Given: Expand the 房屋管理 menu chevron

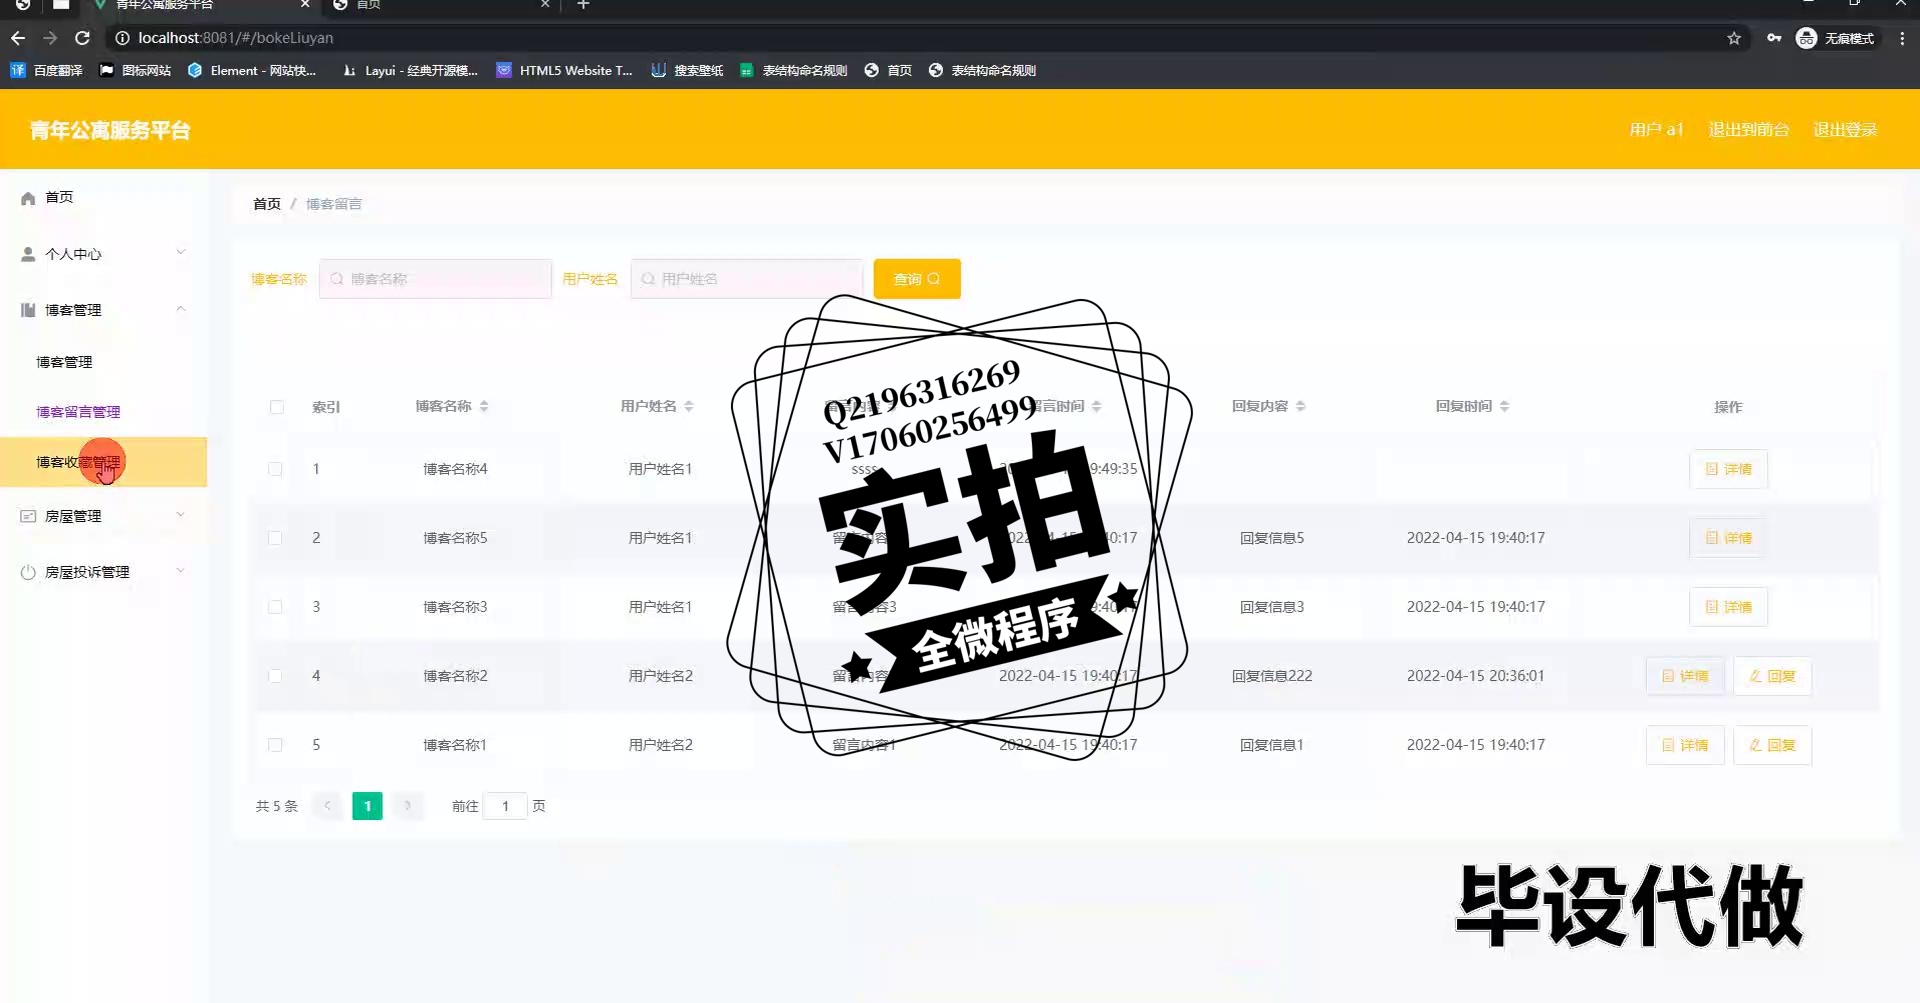Looking at the screenshot, I should pyautogui.click(x=181, y=514).
